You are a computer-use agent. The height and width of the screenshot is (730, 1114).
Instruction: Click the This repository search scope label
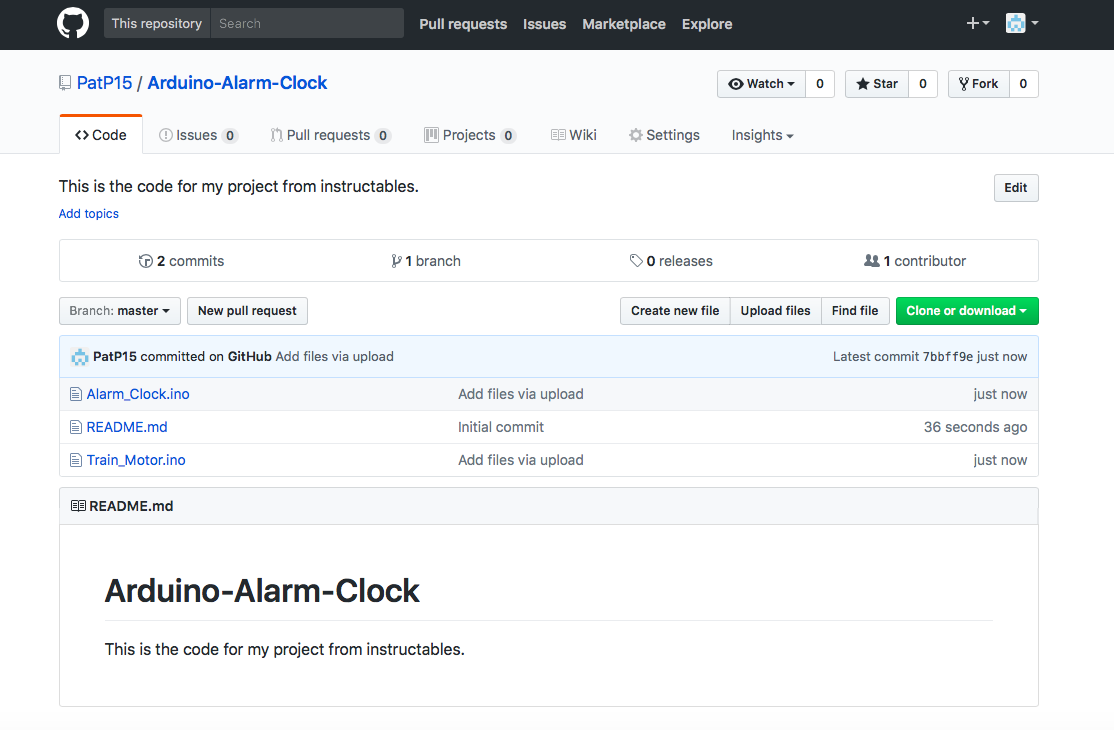point(157,23)
